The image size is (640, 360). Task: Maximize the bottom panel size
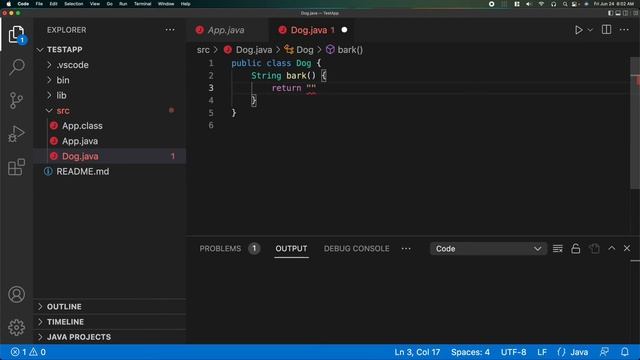coord(611,248)
